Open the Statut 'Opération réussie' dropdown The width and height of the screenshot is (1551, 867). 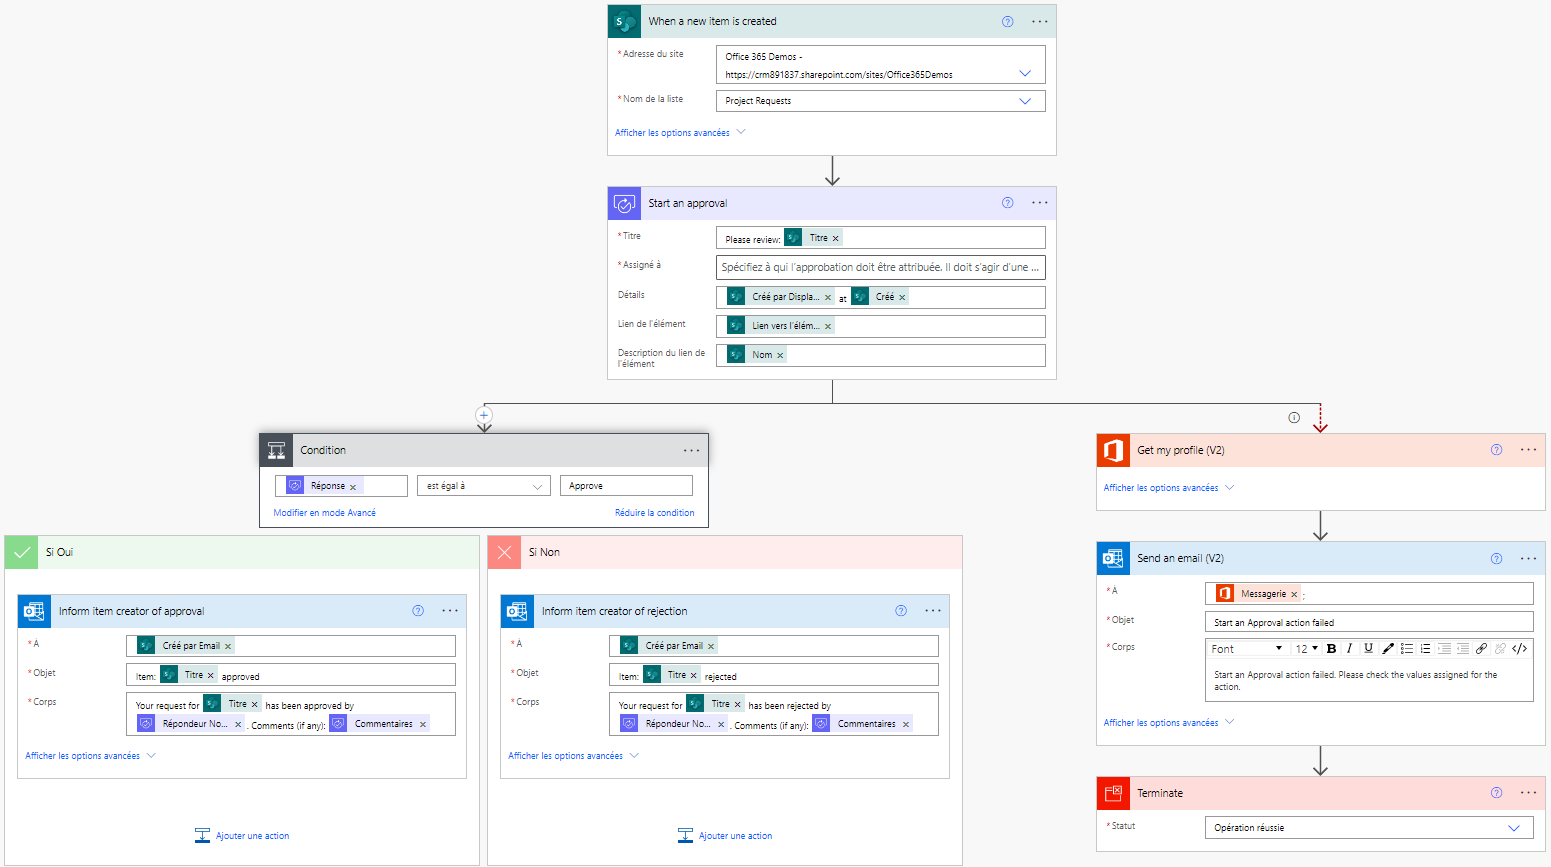[1369, 828]
